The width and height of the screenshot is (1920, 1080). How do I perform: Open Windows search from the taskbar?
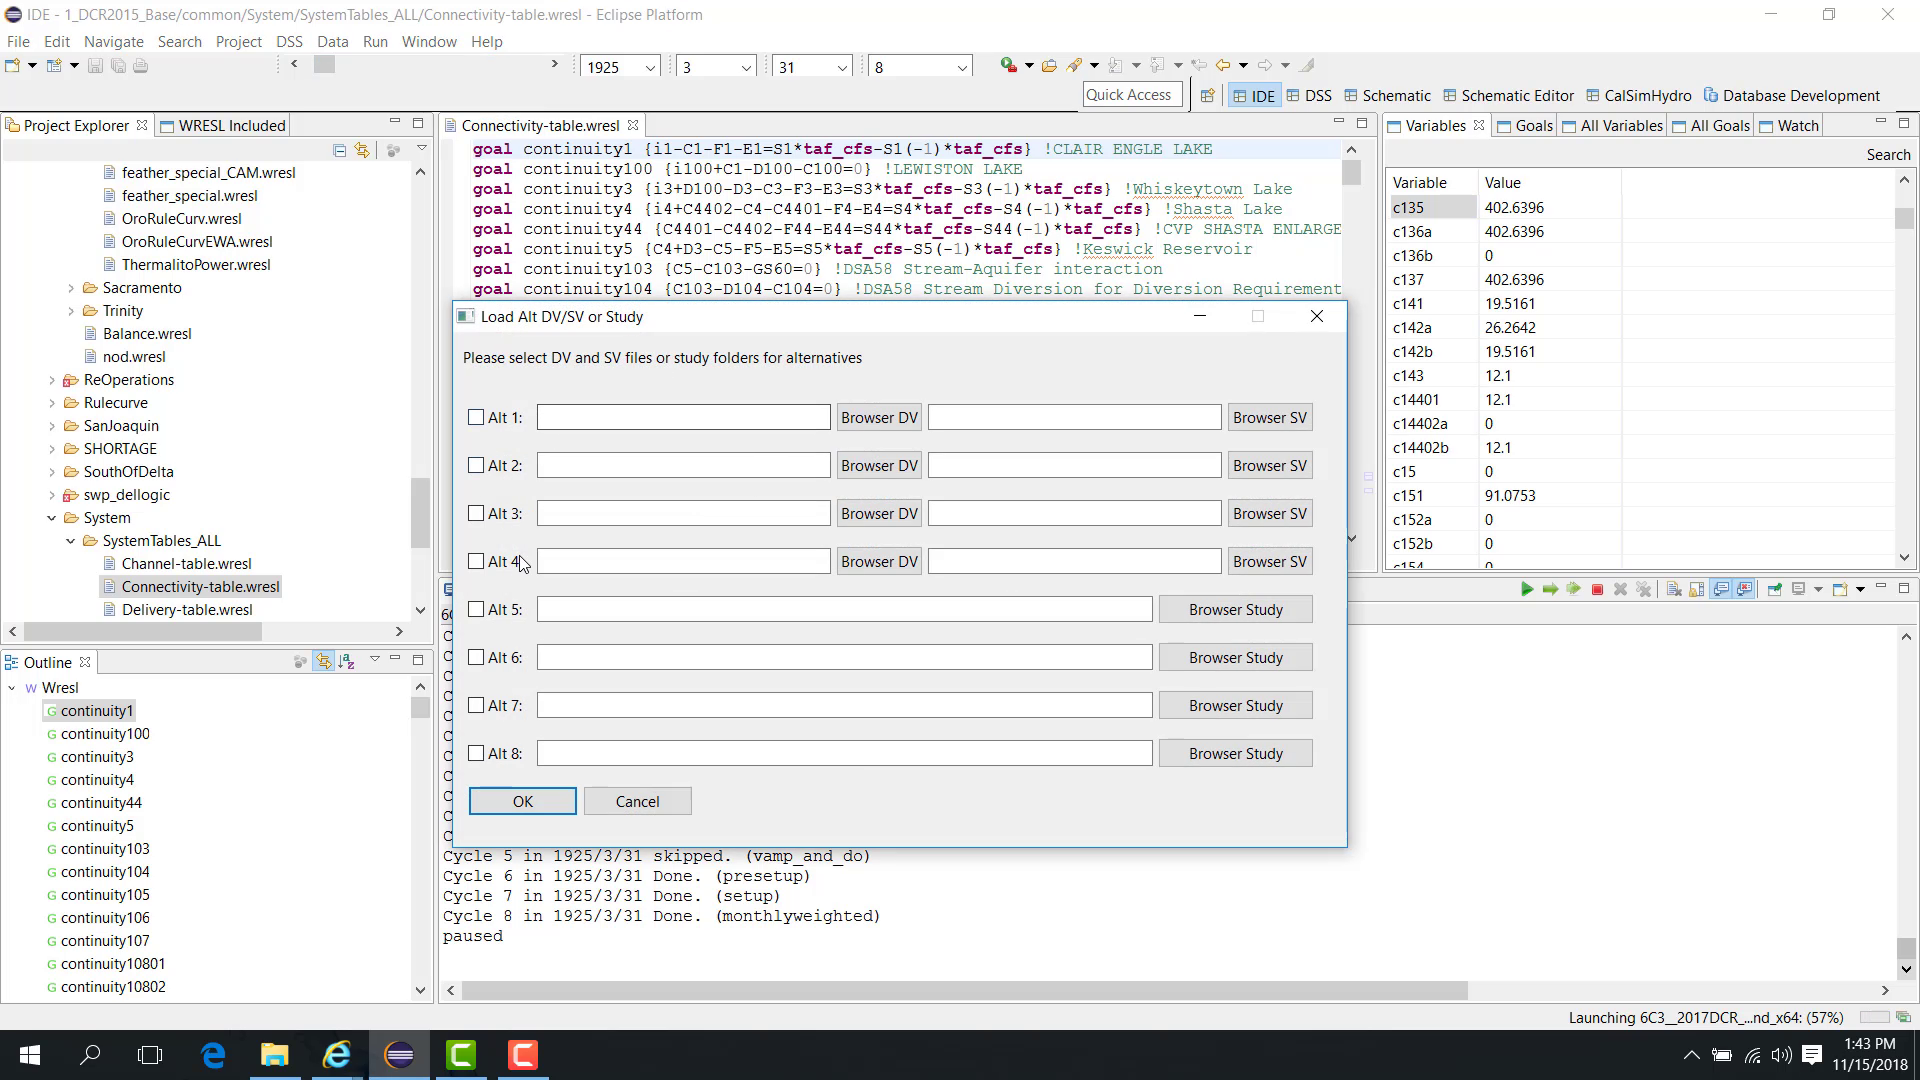pos(90,1055)
